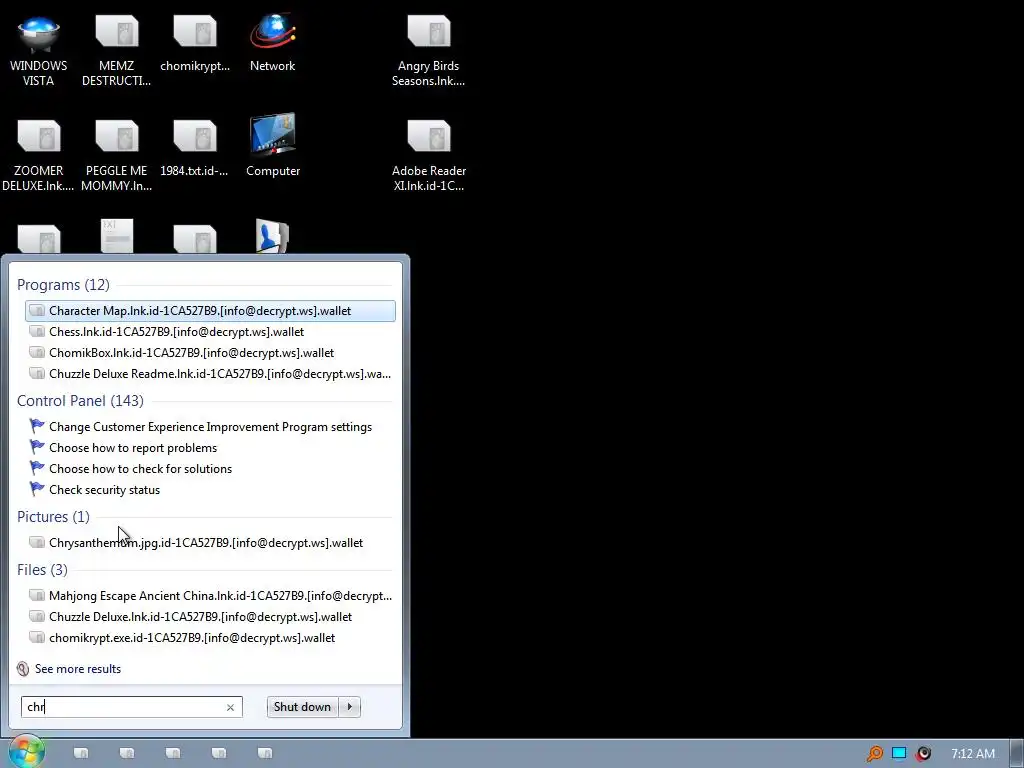
Task: Click the Show desktop strip at taskbar end
Action: (x=1017, y=754)
